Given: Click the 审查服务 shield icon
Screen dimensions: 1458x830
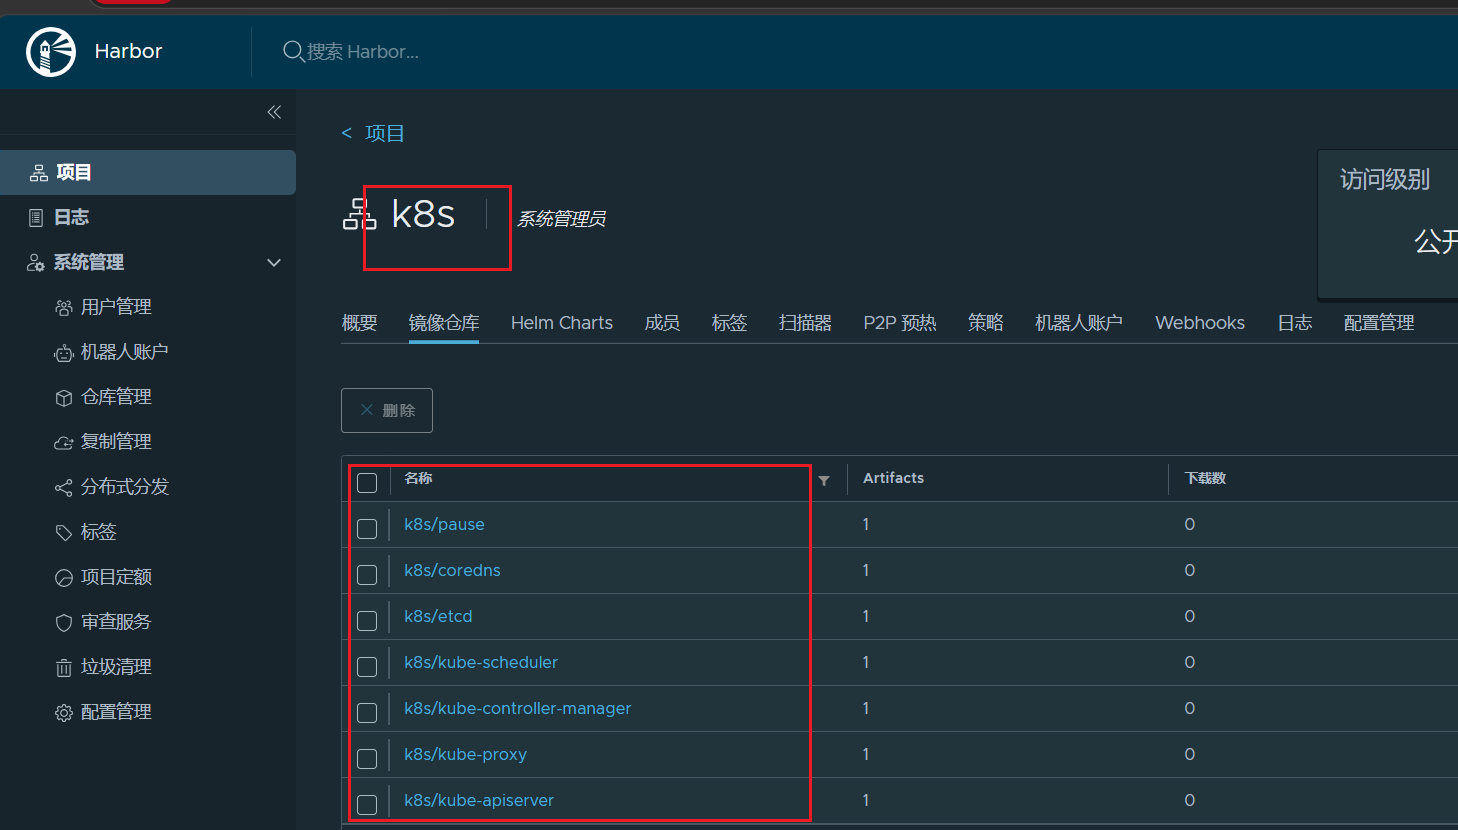Looking at the screenshot, I should (x=64, y=623).
